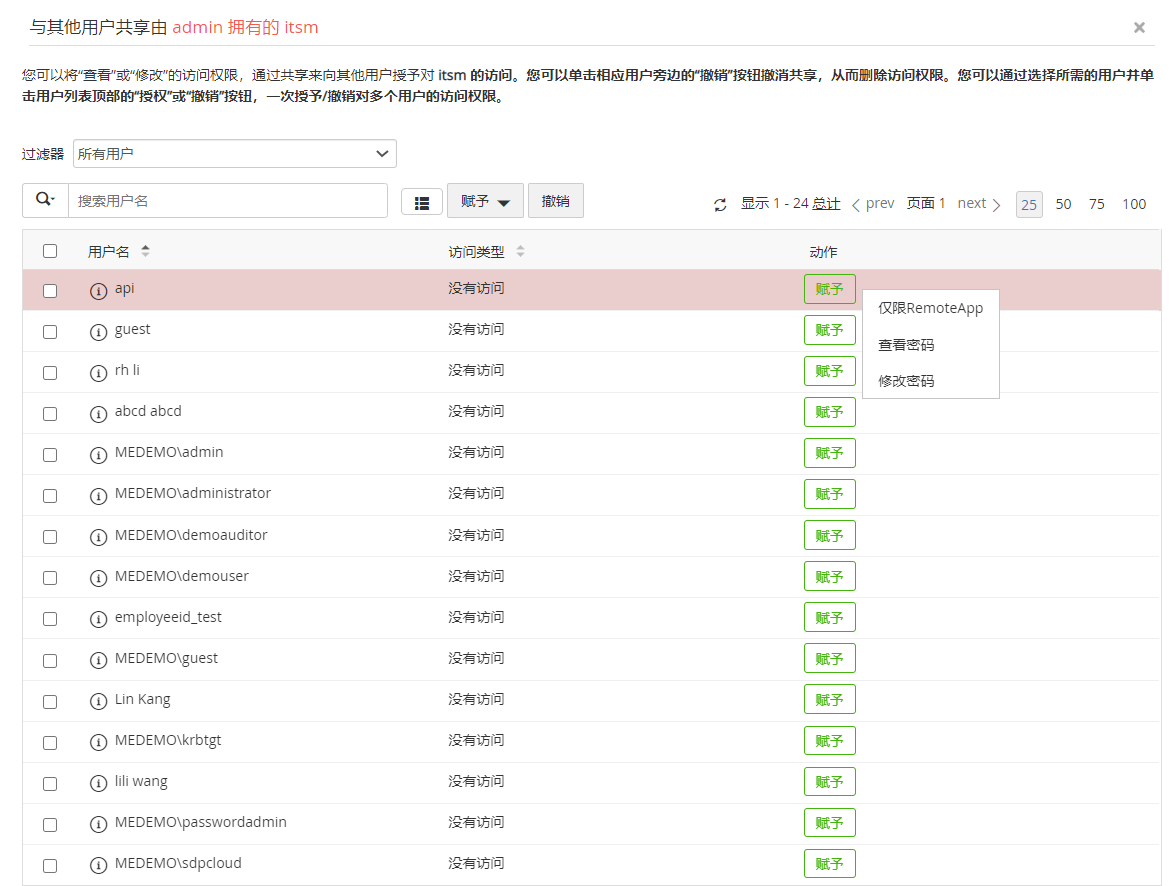Select MEDEMO\admin checkbox
The height and width of the screenshot is (886, 1172).
point(50,455)
